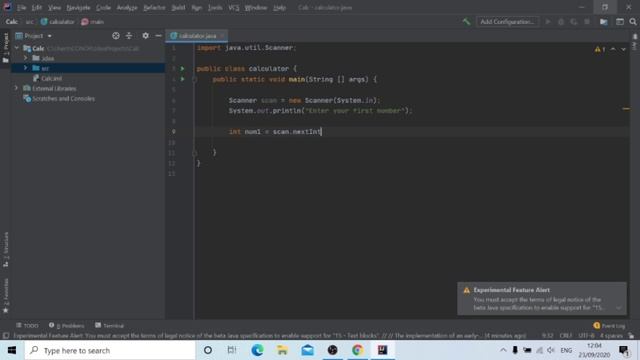Open the Edit menu
640x360 pixels.
click(37, 7)
